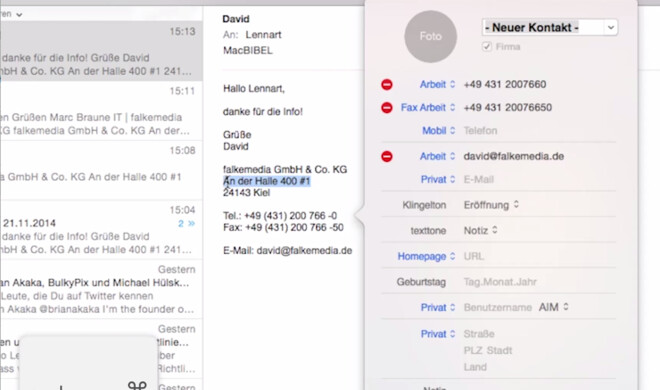Click the Tel.: +49 (431) 200 766 -0 line
Image resolution: width=660 pixels, height=390 pixels.
280,216
